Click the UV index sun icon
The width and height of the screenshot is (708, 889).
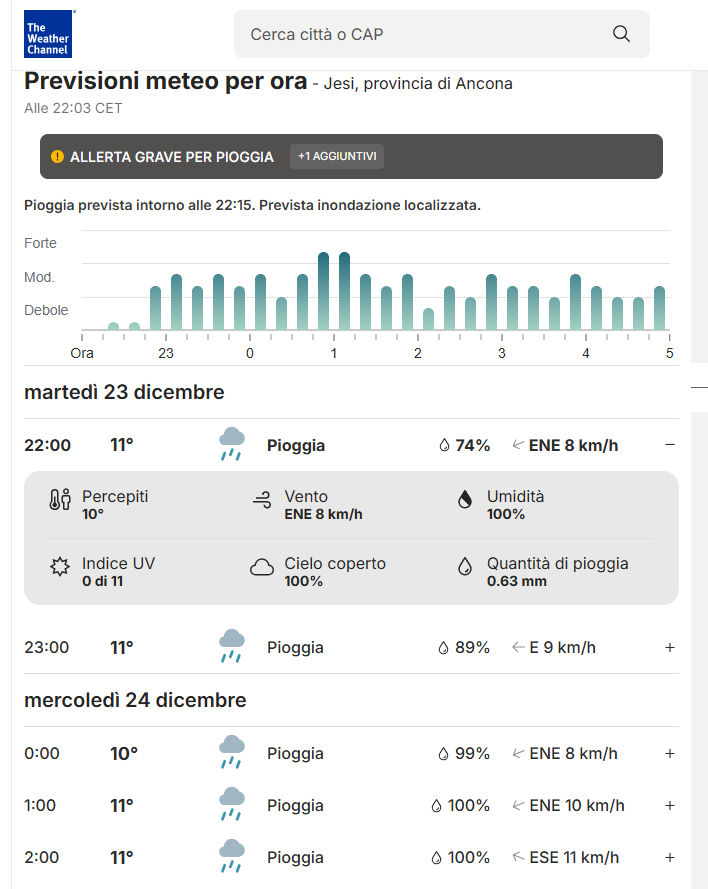pos(60,567)
